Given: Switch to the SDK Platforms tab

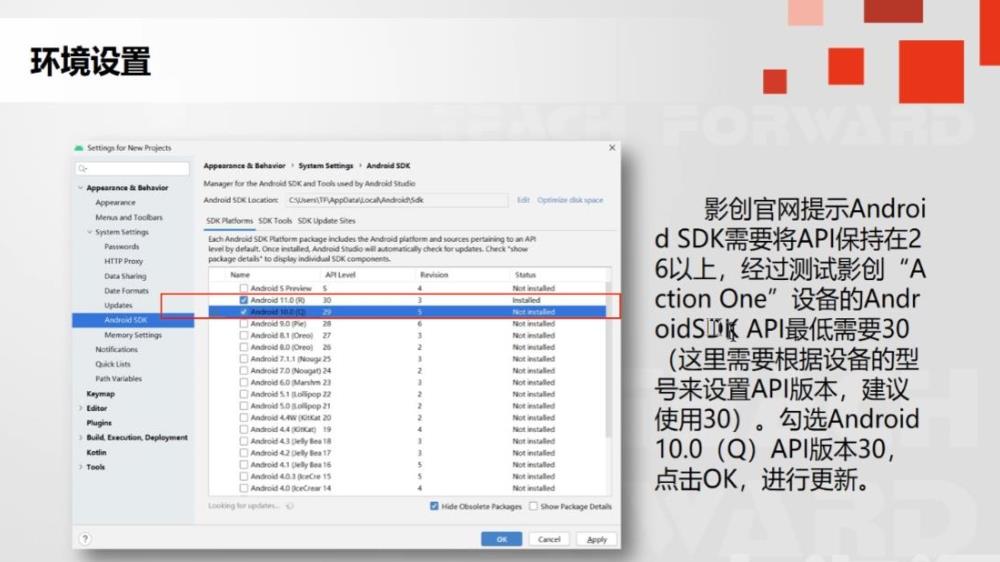Looking at the screenshot, I should coord(230,221).
